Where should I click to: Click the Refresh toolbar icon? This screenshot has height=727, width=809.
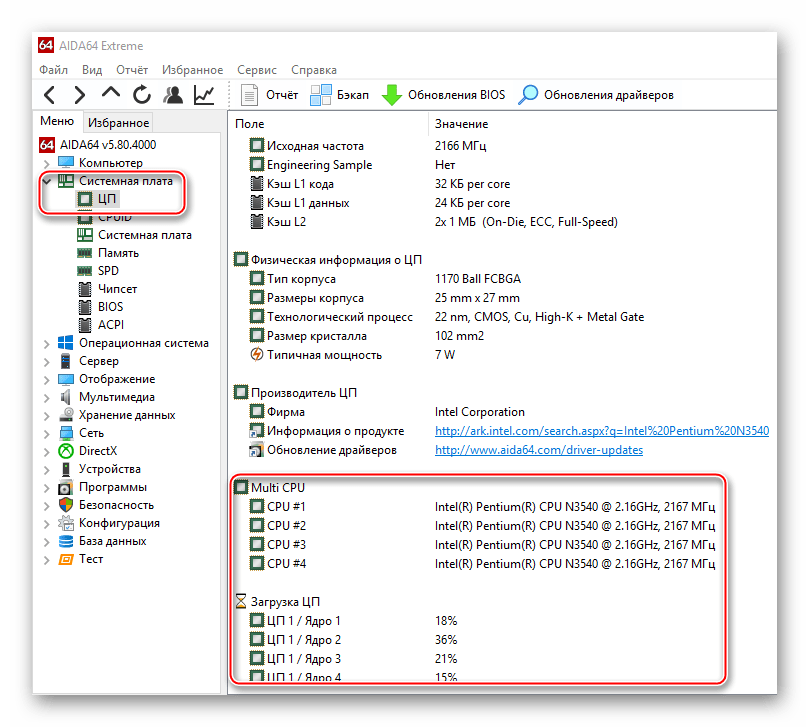coord(142,95)
